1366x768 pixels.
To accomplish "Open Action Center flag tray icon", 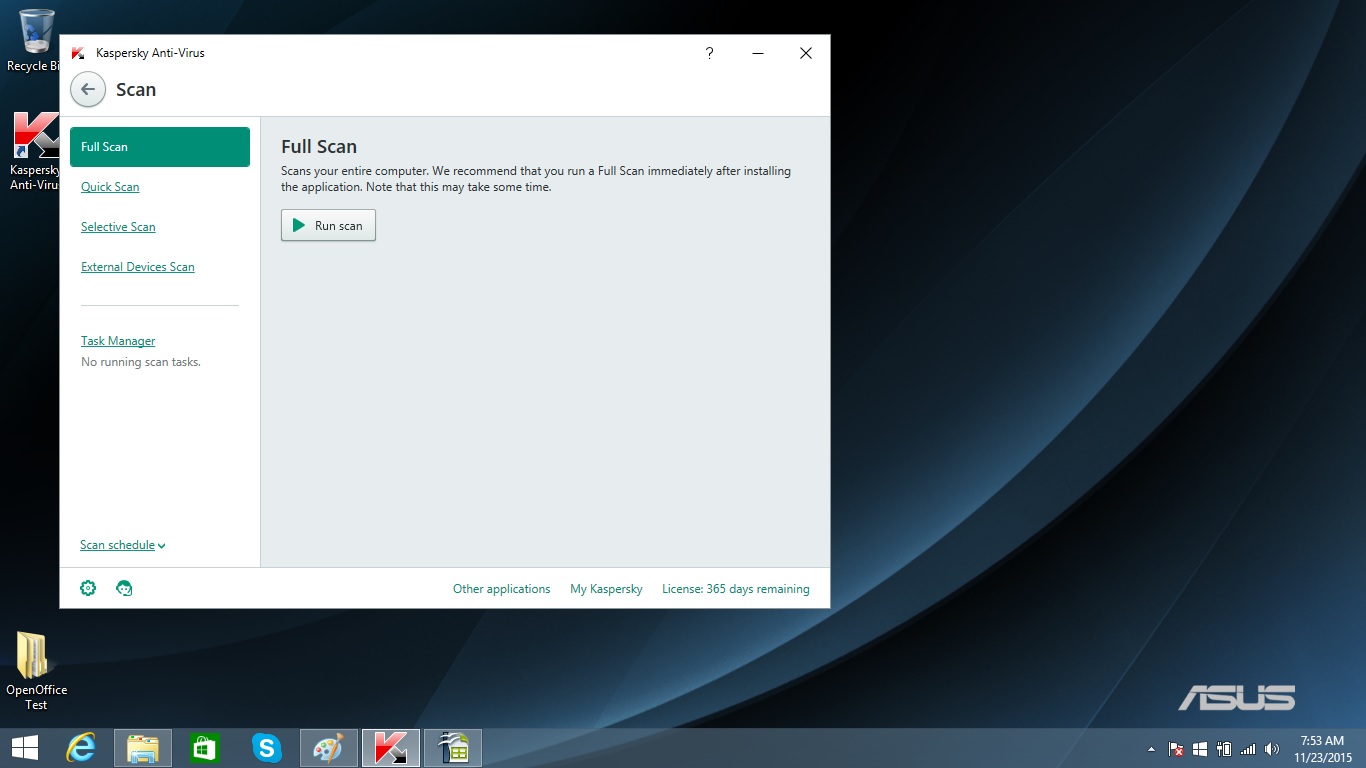I will [x=1176, y=749].
